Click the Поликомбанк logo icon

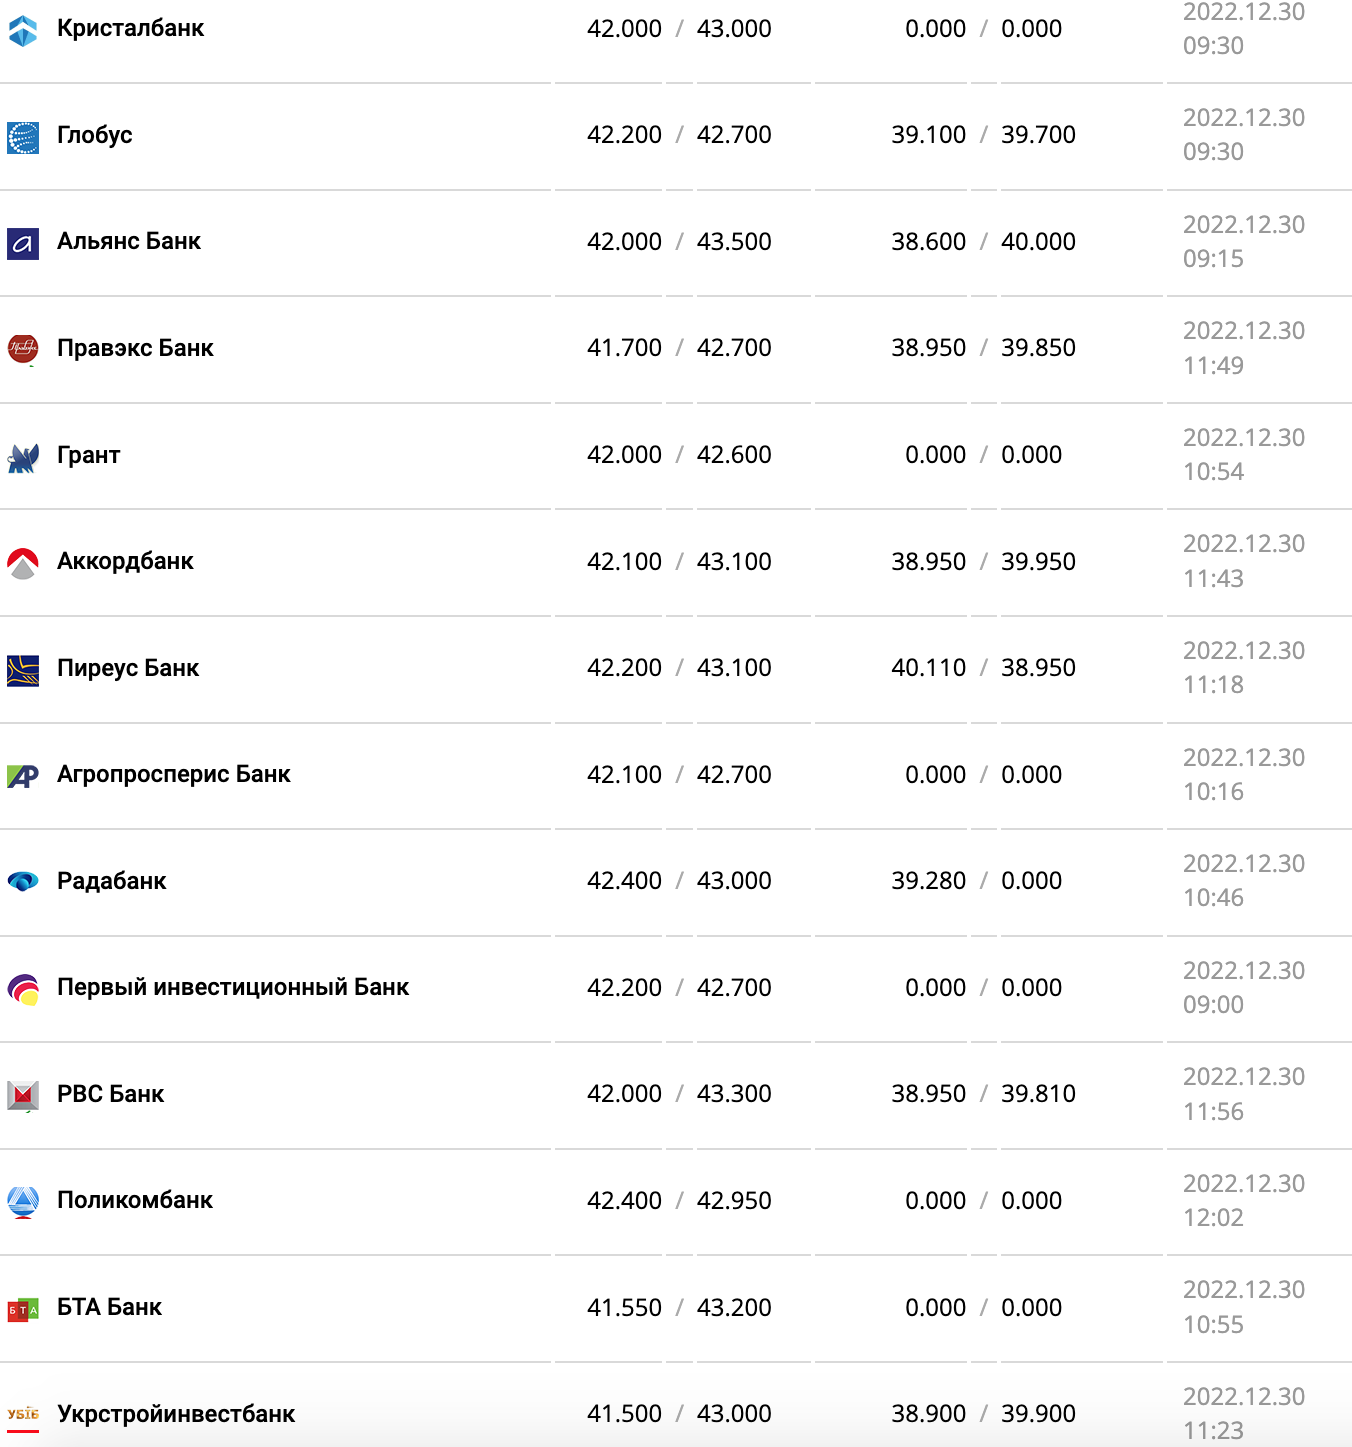pyautogui.click(x=23, y=1202)
